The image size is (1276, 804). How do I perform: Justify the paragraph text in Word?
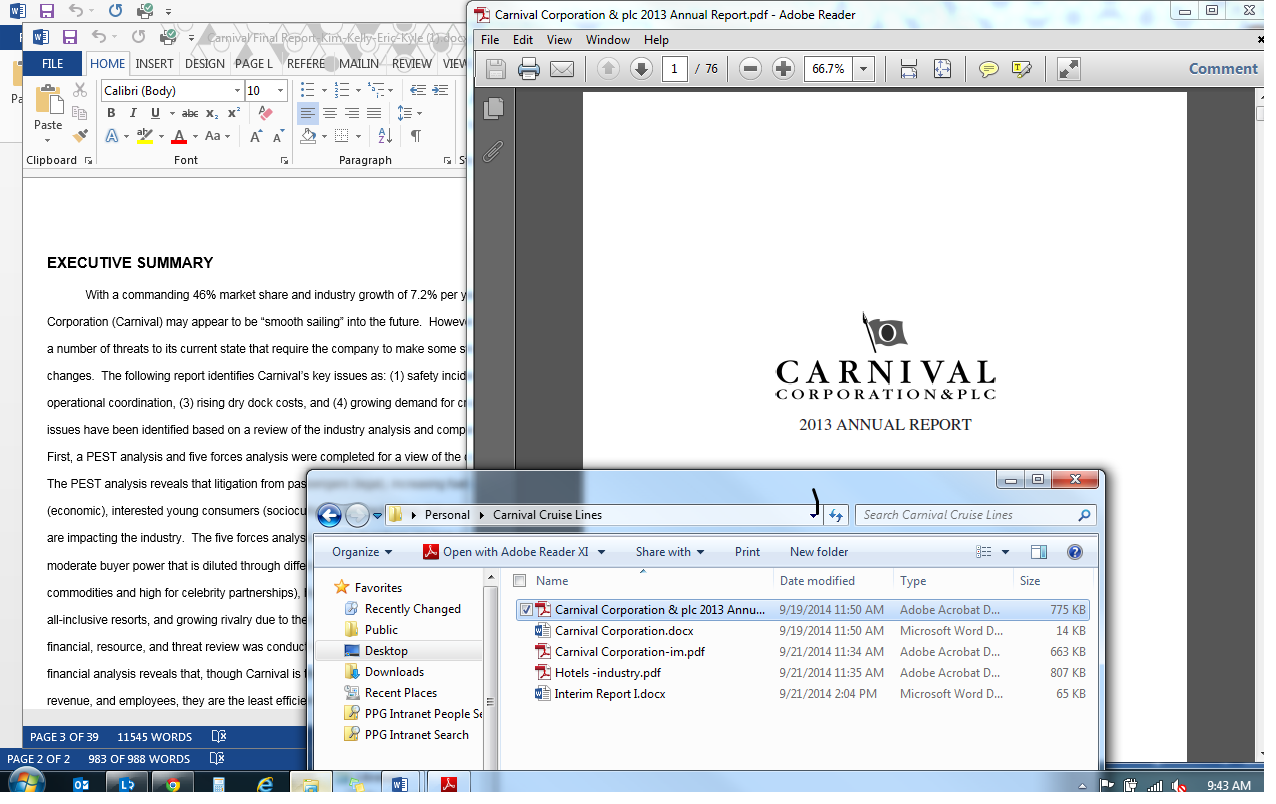(x=374, y=113)
